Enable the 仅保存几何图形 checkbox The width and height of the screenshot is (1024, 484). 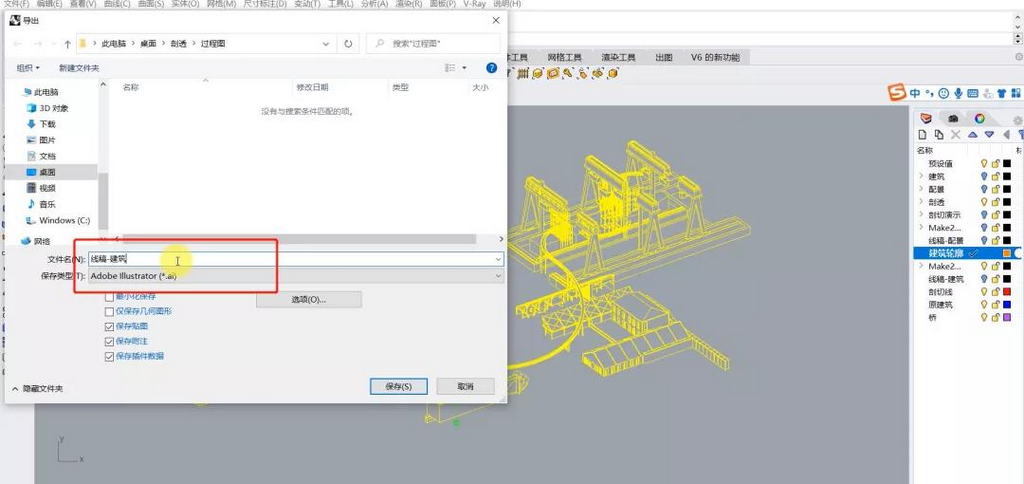click(x=110, y=311)
